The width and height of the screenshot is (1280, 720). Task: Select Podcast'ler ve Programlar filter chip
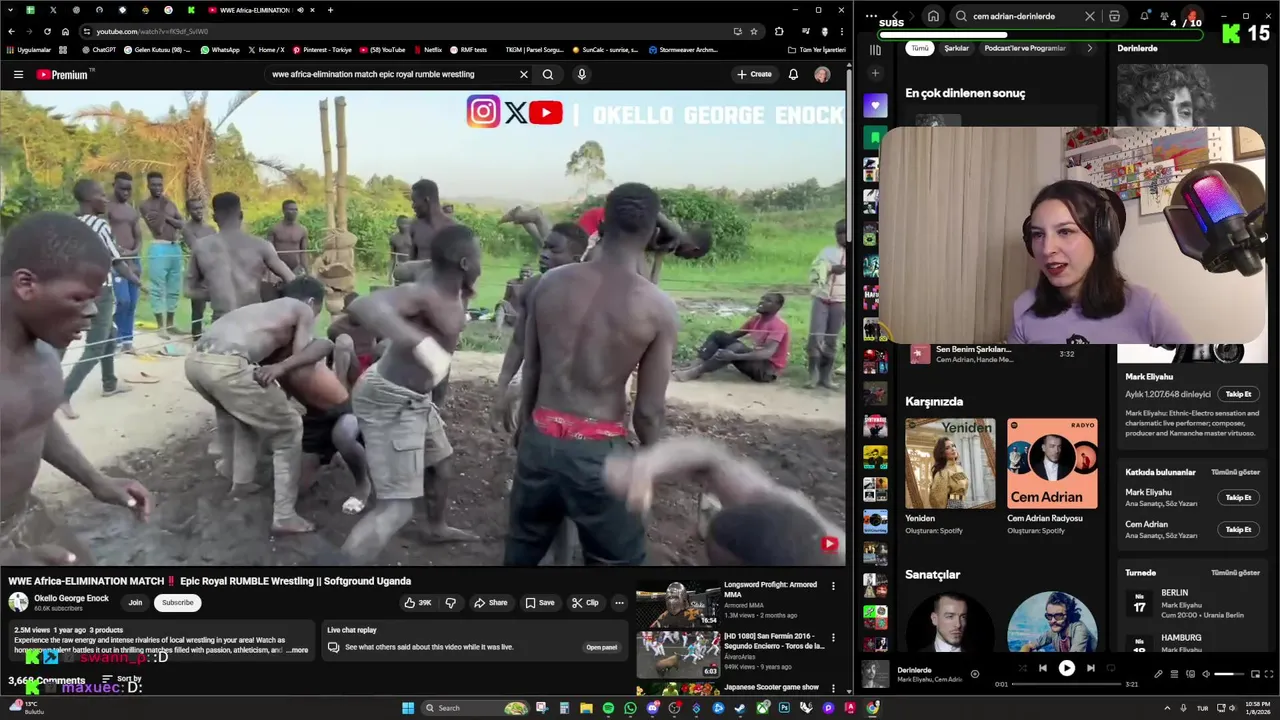coord(1025,48)
